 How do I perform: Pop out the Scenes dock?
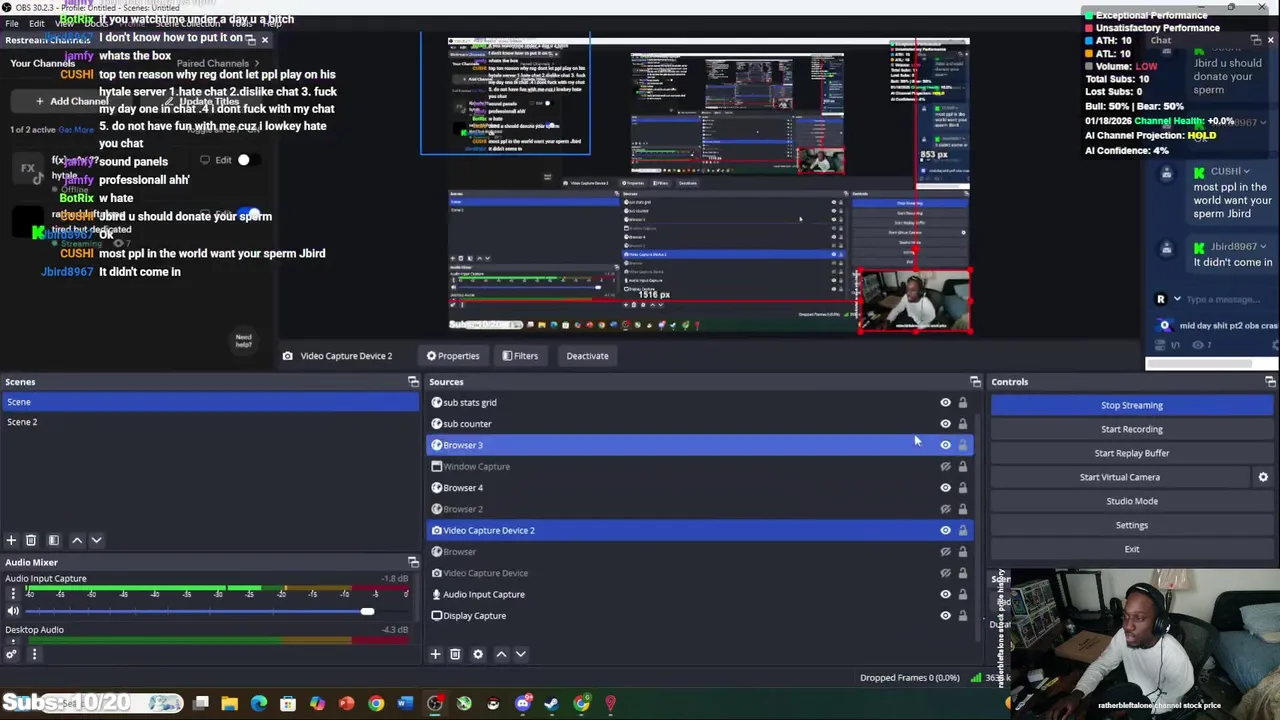tap(413, 382)
